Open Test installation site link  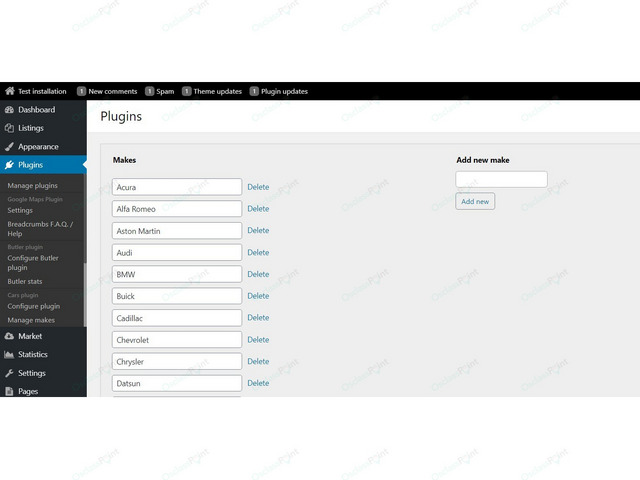[x=42, y=91]
